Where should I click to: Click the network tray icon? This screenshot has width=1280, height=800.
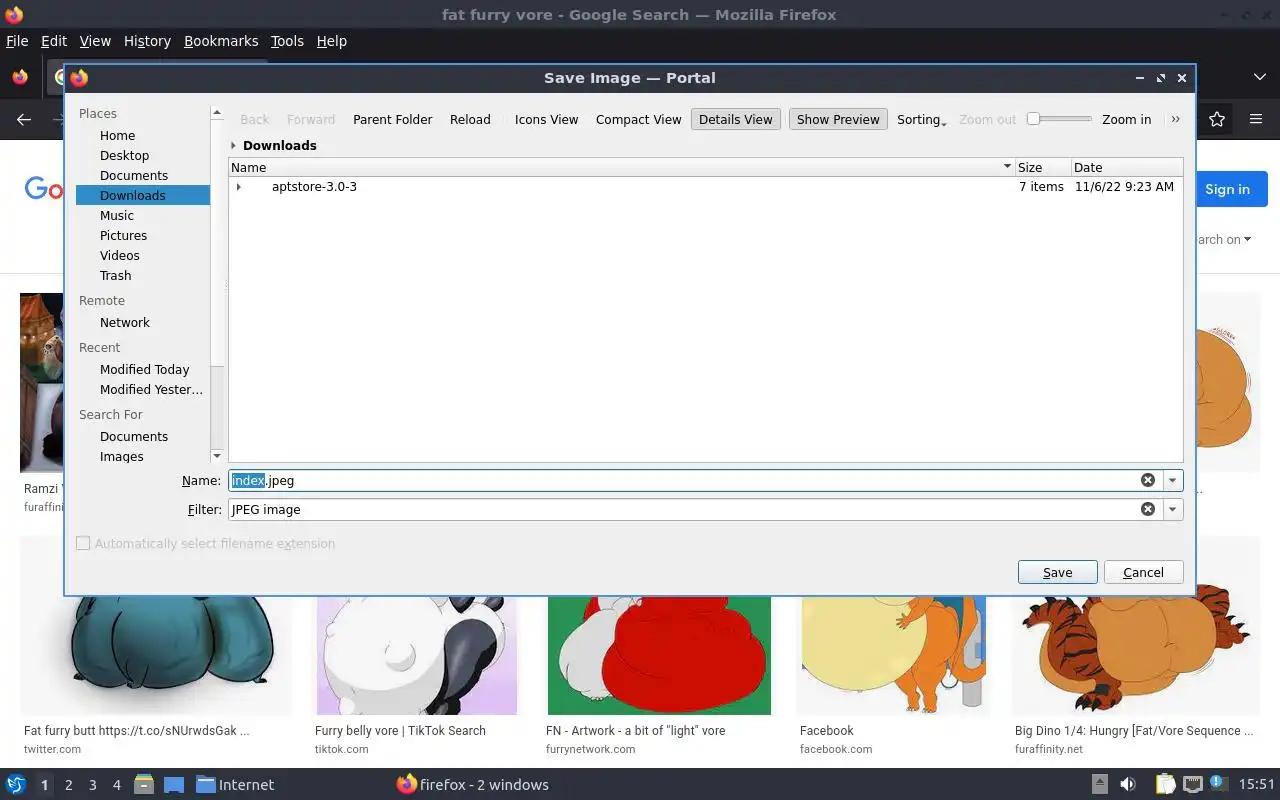click(1192, 784)
